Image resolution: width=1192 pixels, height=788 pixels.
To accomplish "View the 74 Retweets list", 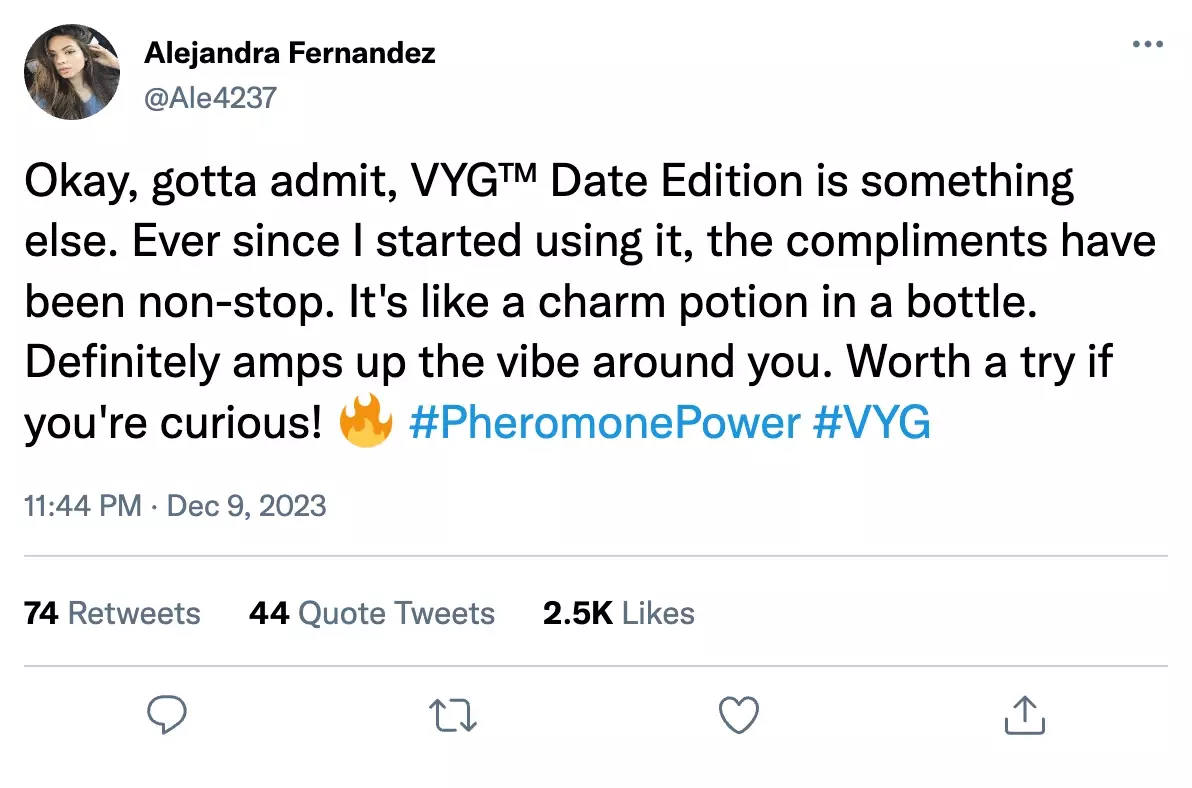I will (x=113, y=613).
